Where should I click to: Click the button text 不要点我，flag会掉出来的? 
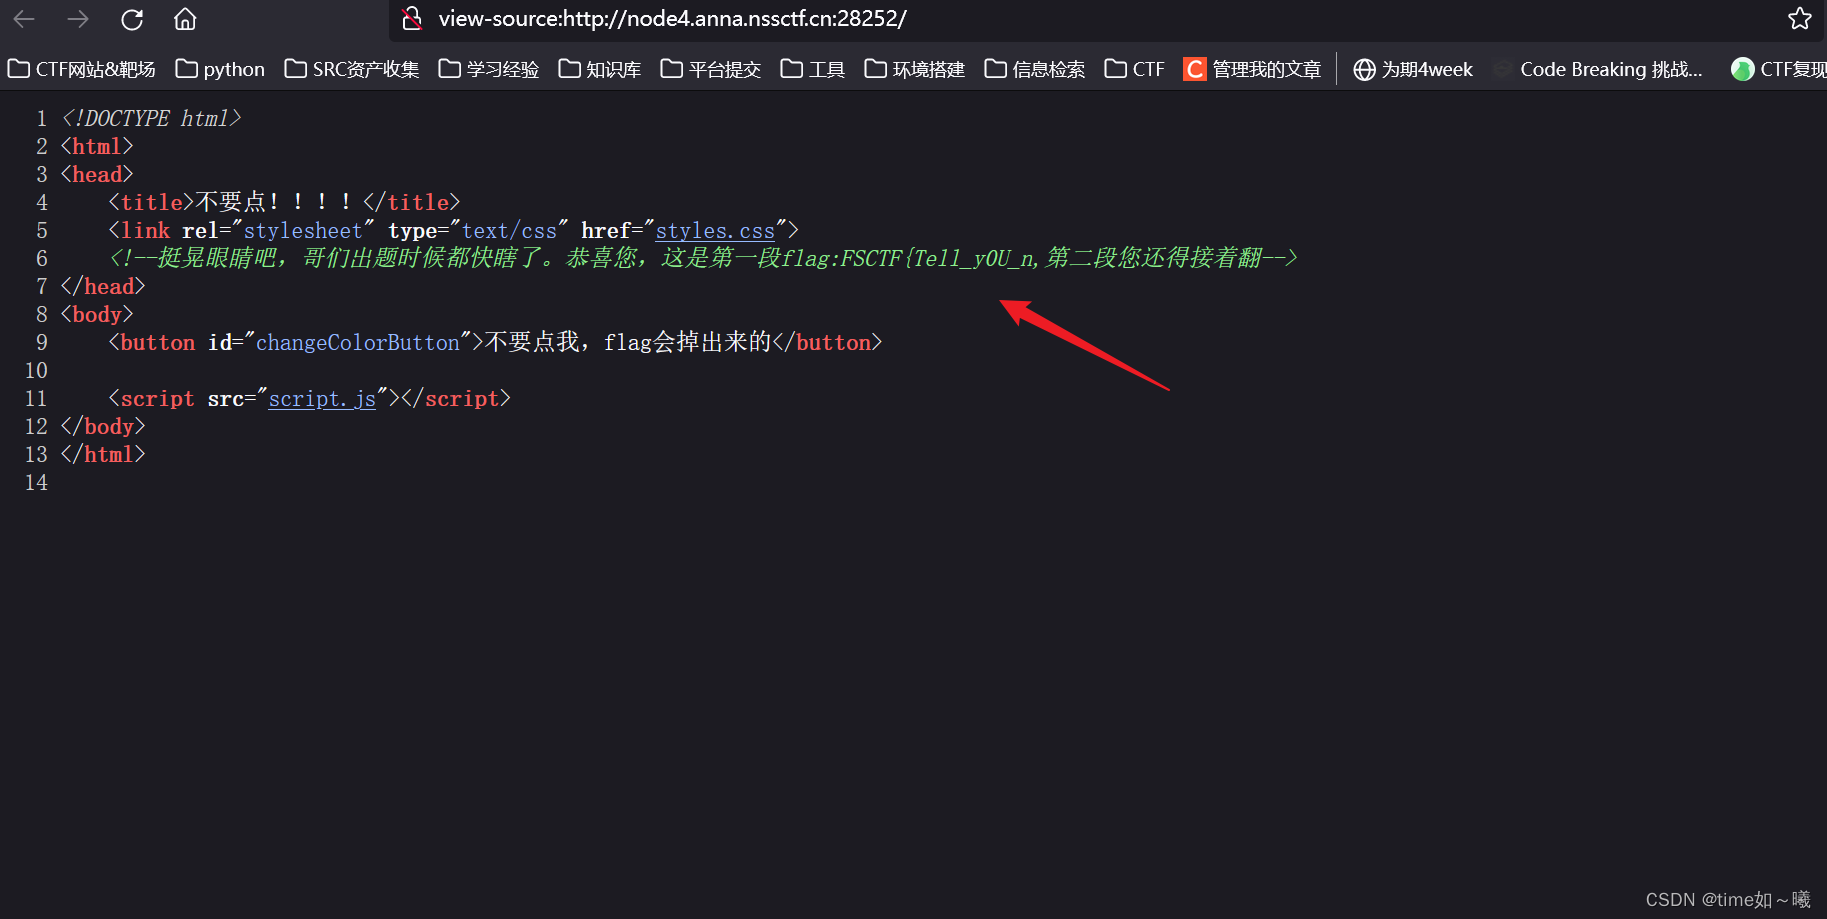point(628,343)
